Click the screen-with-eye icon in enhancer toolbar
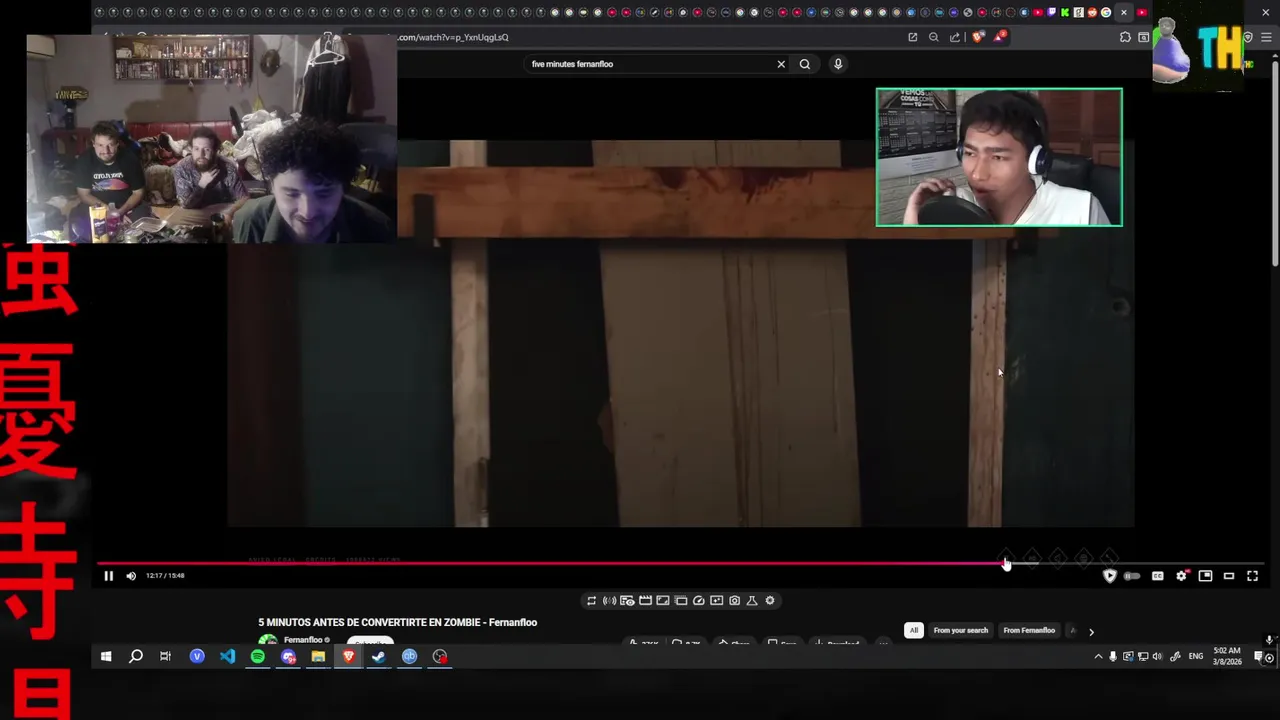This screenshot has height=720, width=1280. [627, 600]
